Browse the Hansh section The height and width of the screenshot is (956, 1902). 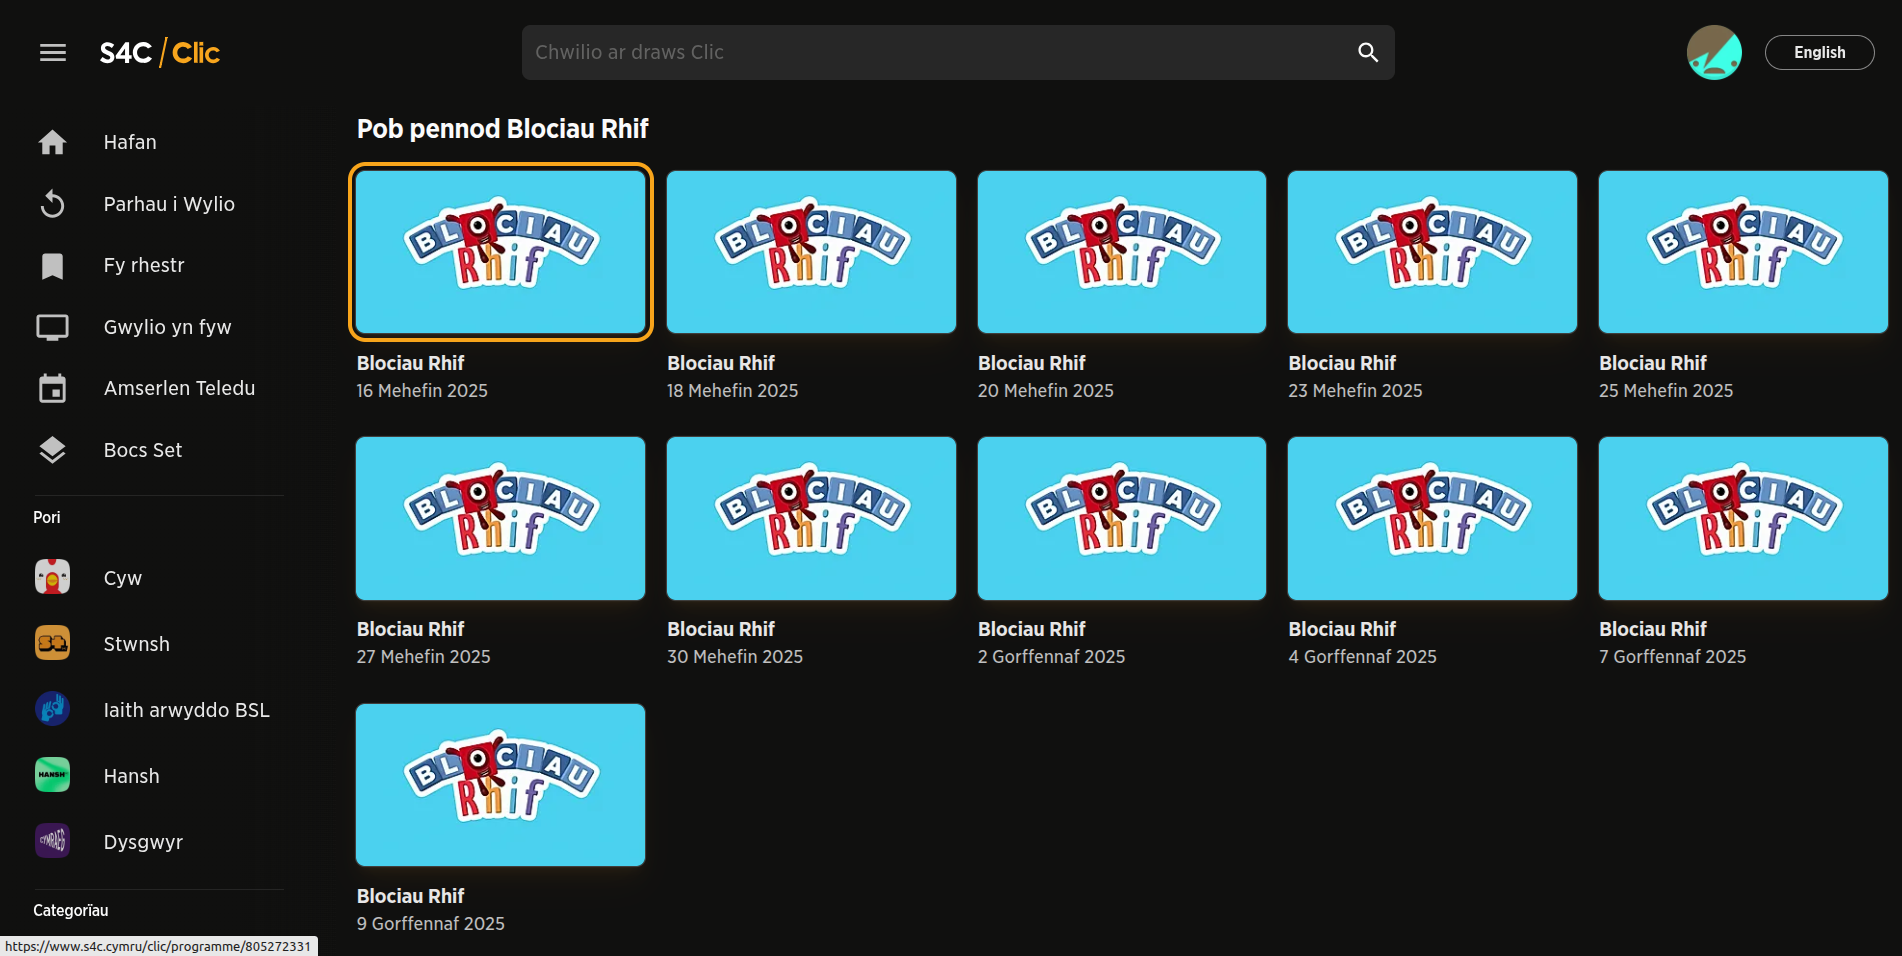point(131,776)
